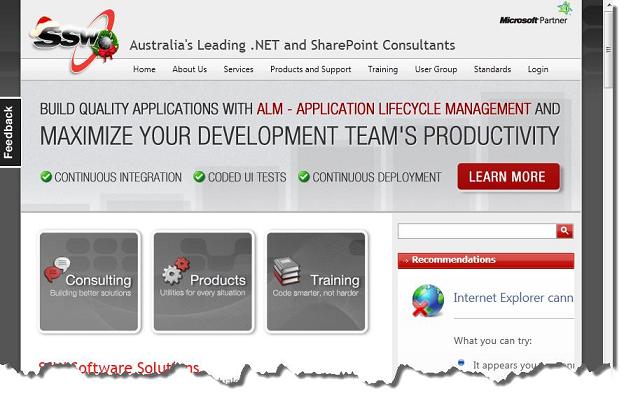The height and width of the screenshot is (400, 624).
Task: Click the Login link
Action: coord(538,69)
